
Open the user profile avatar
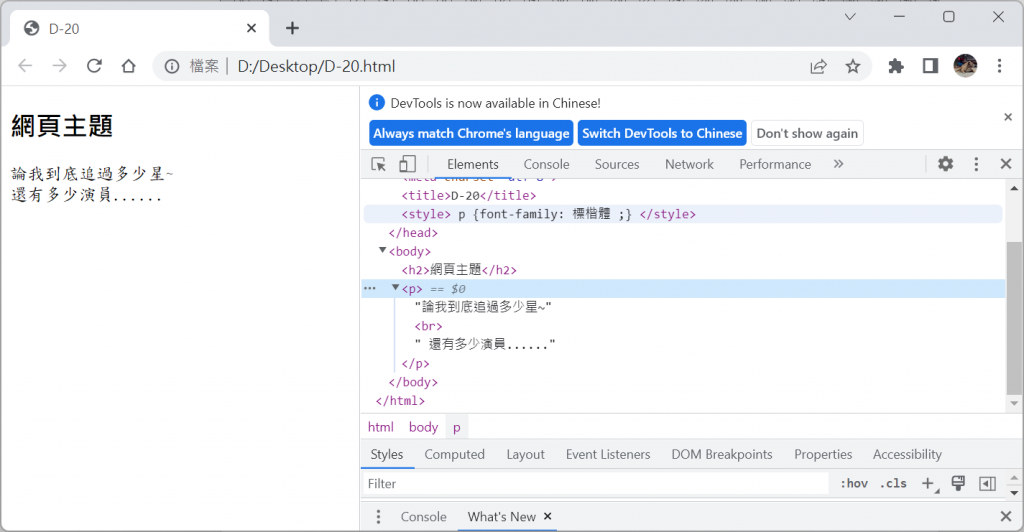pyautogui.click(x=965, y=66)
